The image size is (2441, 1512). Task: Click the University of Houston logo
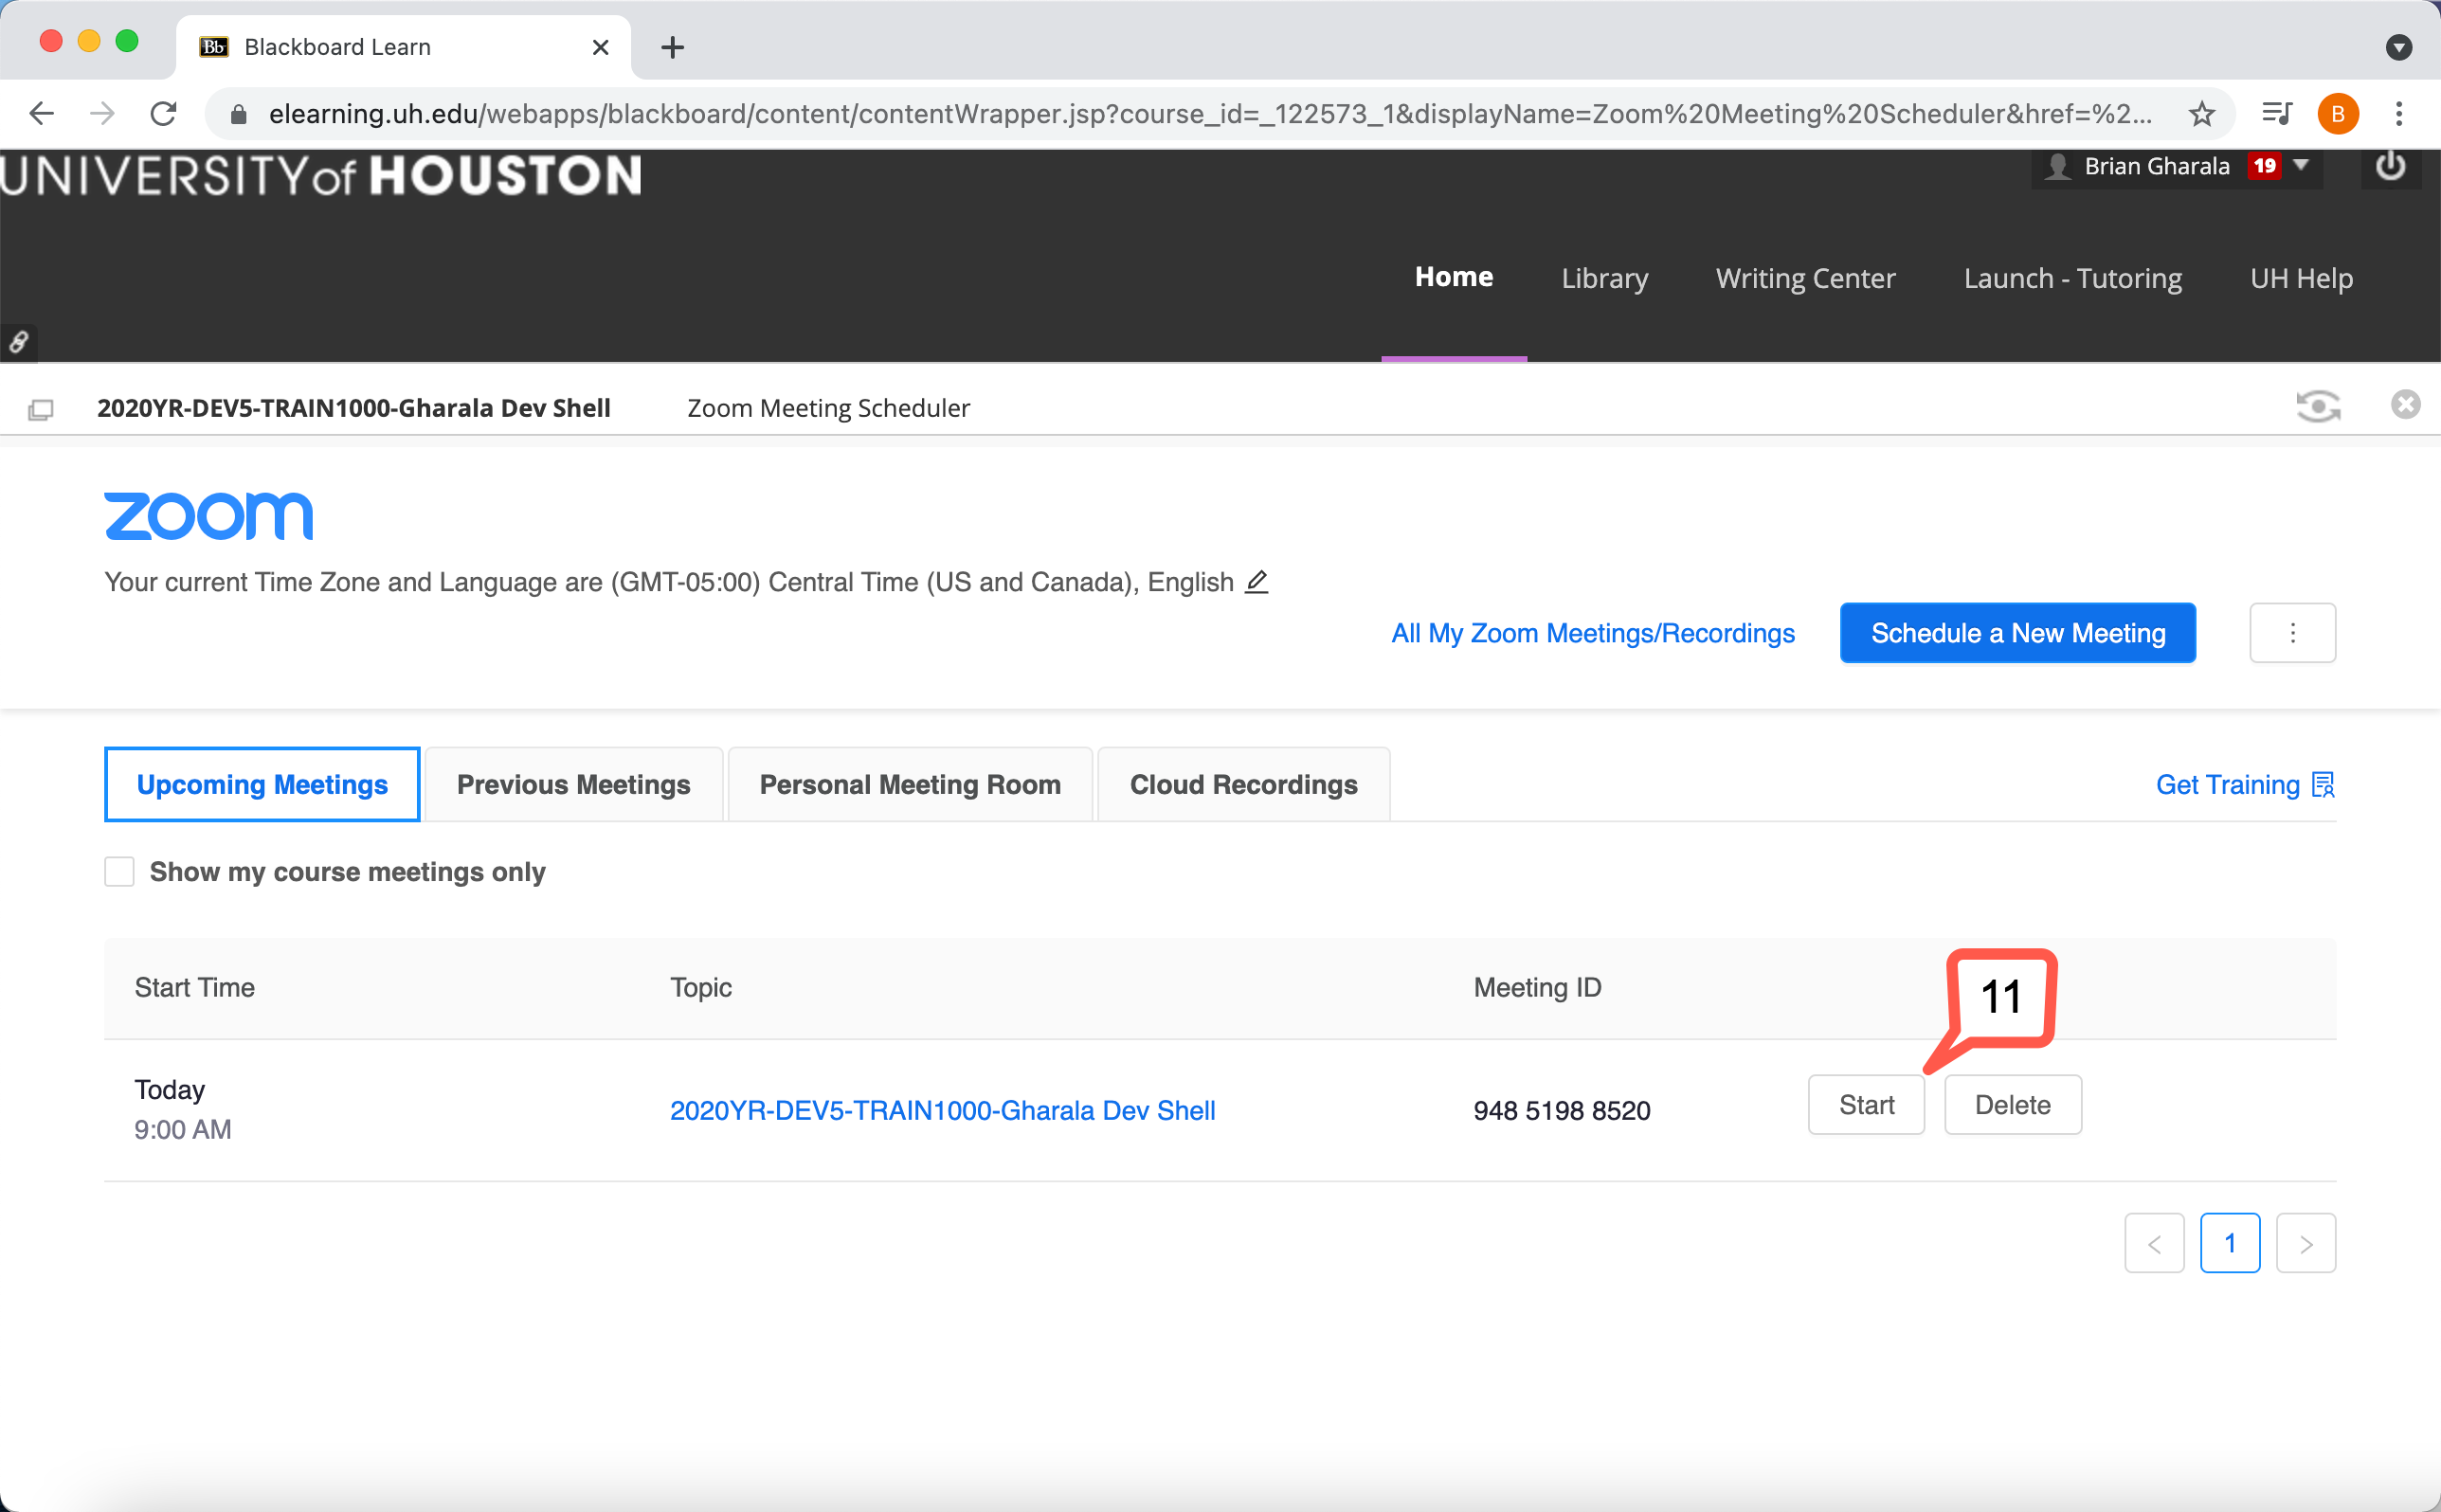click(321, 176)
